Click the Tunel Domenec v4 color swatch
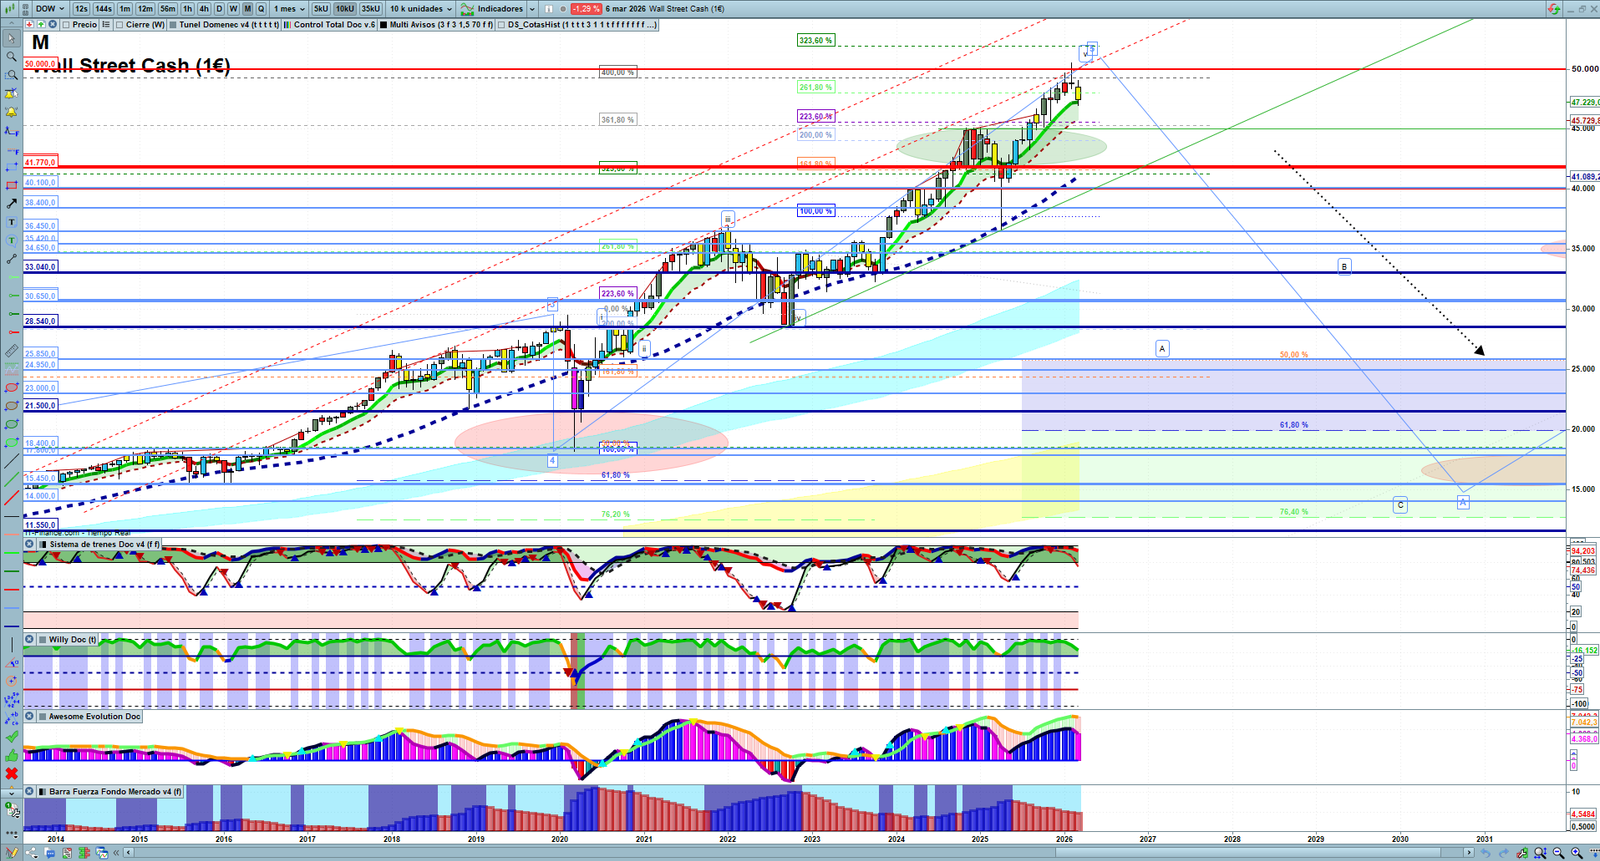This screenshot has width=1600, height=861. tap(174, 25)
